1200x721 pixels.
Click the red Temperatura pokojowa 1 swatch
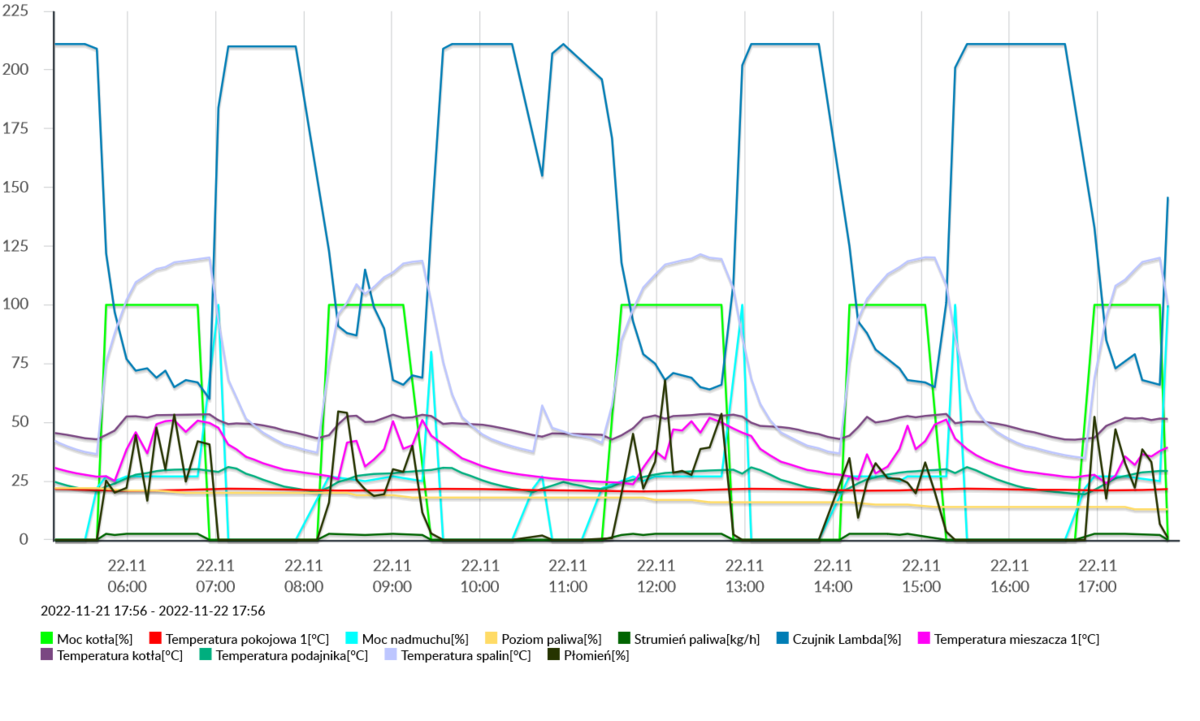[x=155, y=638]
